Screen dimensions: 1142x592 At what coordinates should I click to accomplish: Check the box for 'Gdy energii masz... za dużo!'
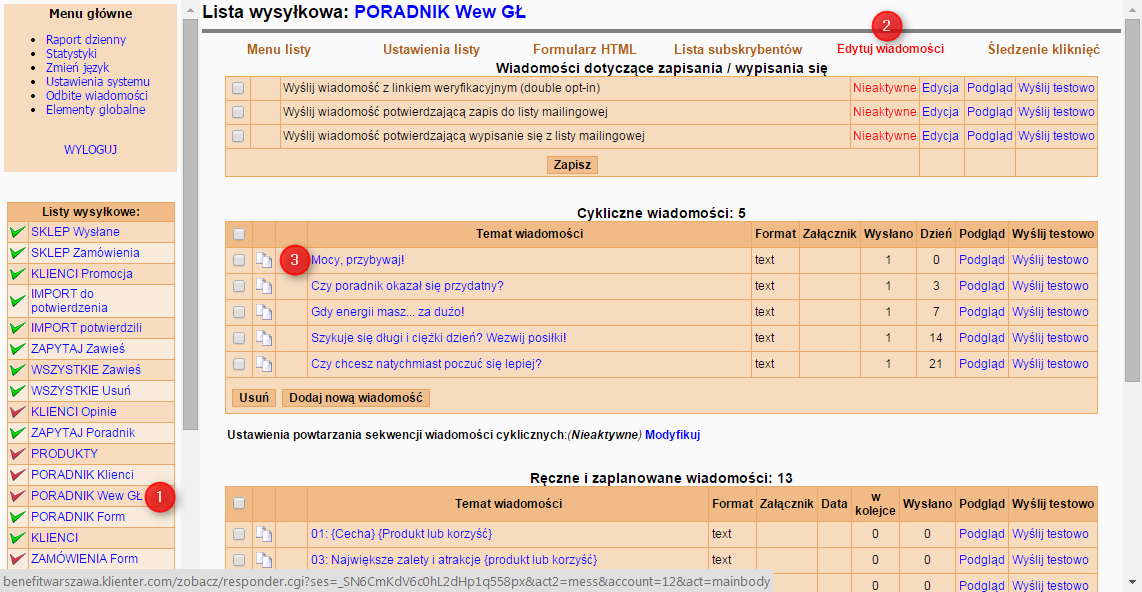(x=238, y=312)
